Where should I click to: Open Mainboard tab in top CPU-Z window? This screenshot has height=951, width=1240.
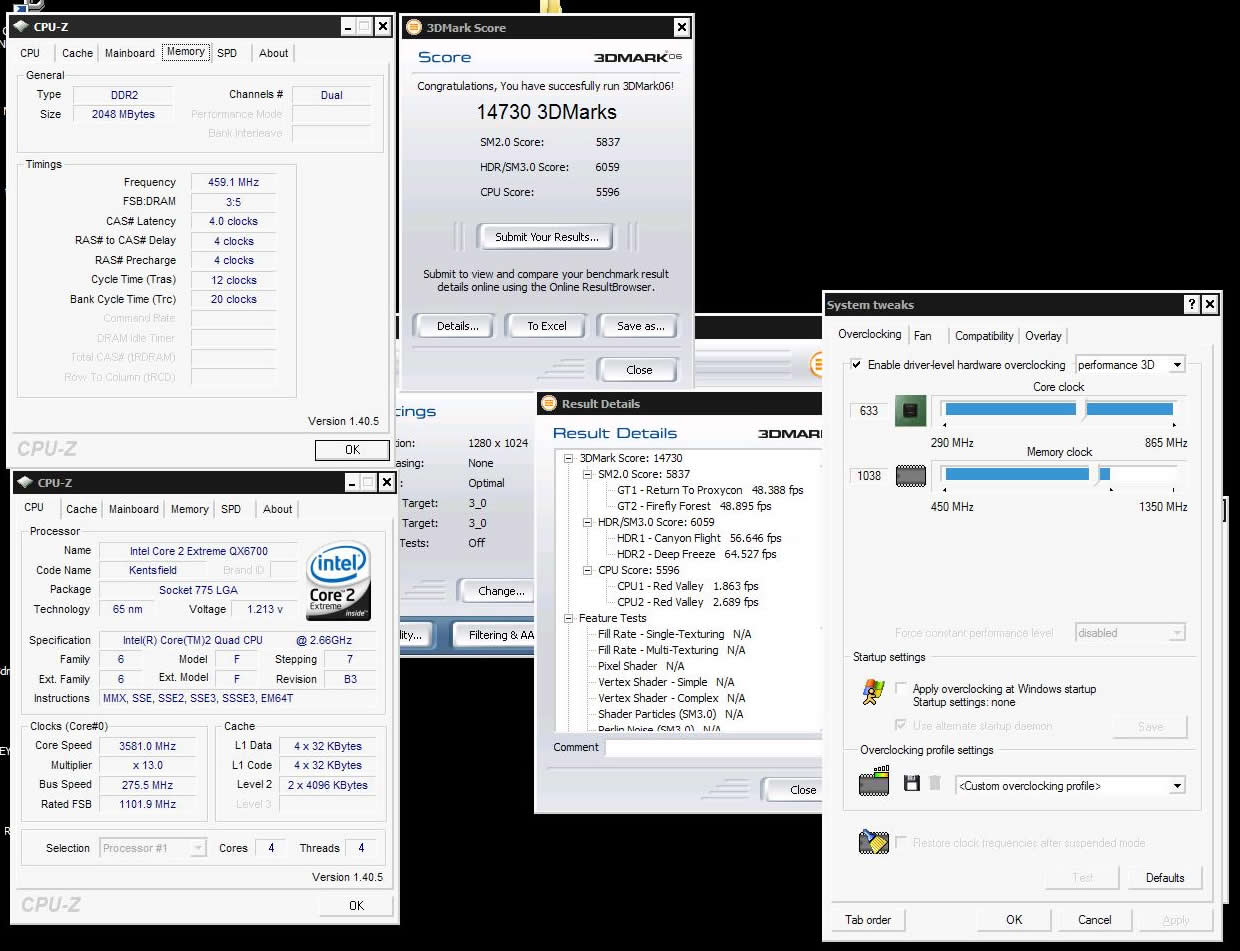(x=130, y=53)
